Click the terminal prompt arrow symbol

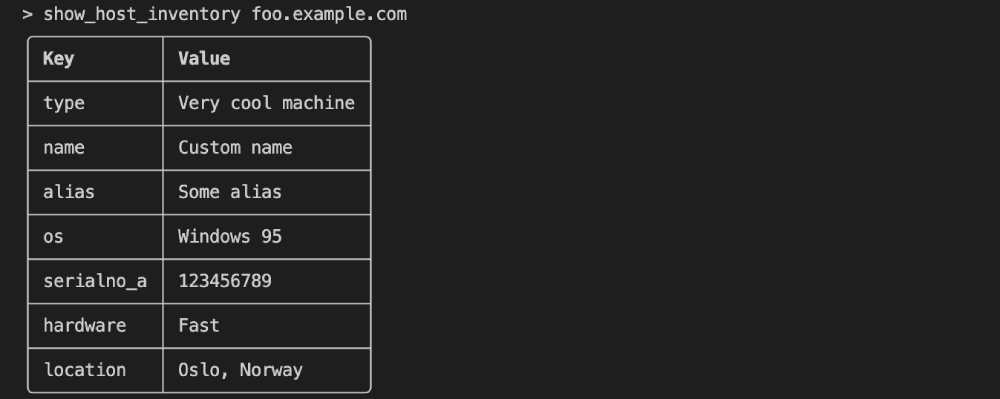(x=27, y=14)
